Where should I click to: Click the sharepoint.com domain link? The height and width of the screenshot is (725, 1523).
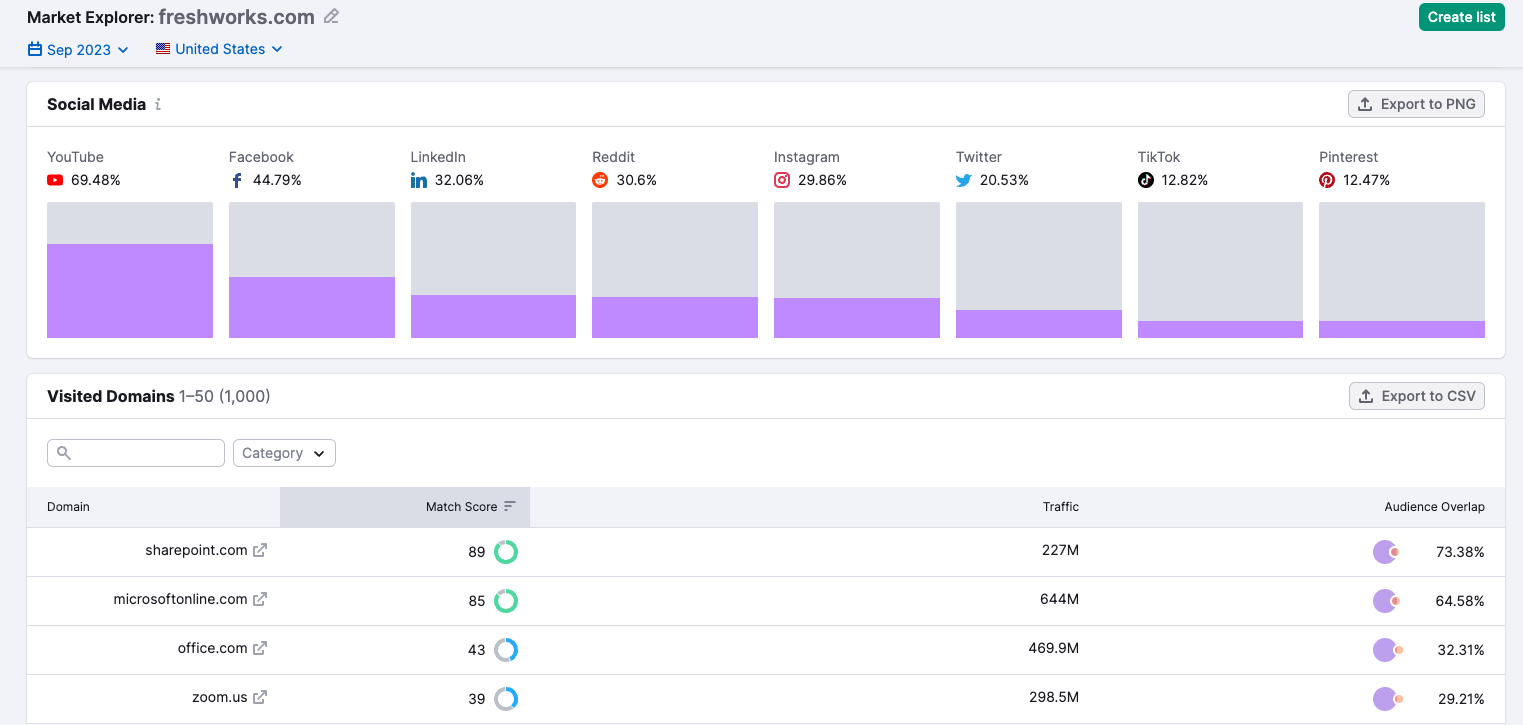pyautogui.click(x=196, y=550)
